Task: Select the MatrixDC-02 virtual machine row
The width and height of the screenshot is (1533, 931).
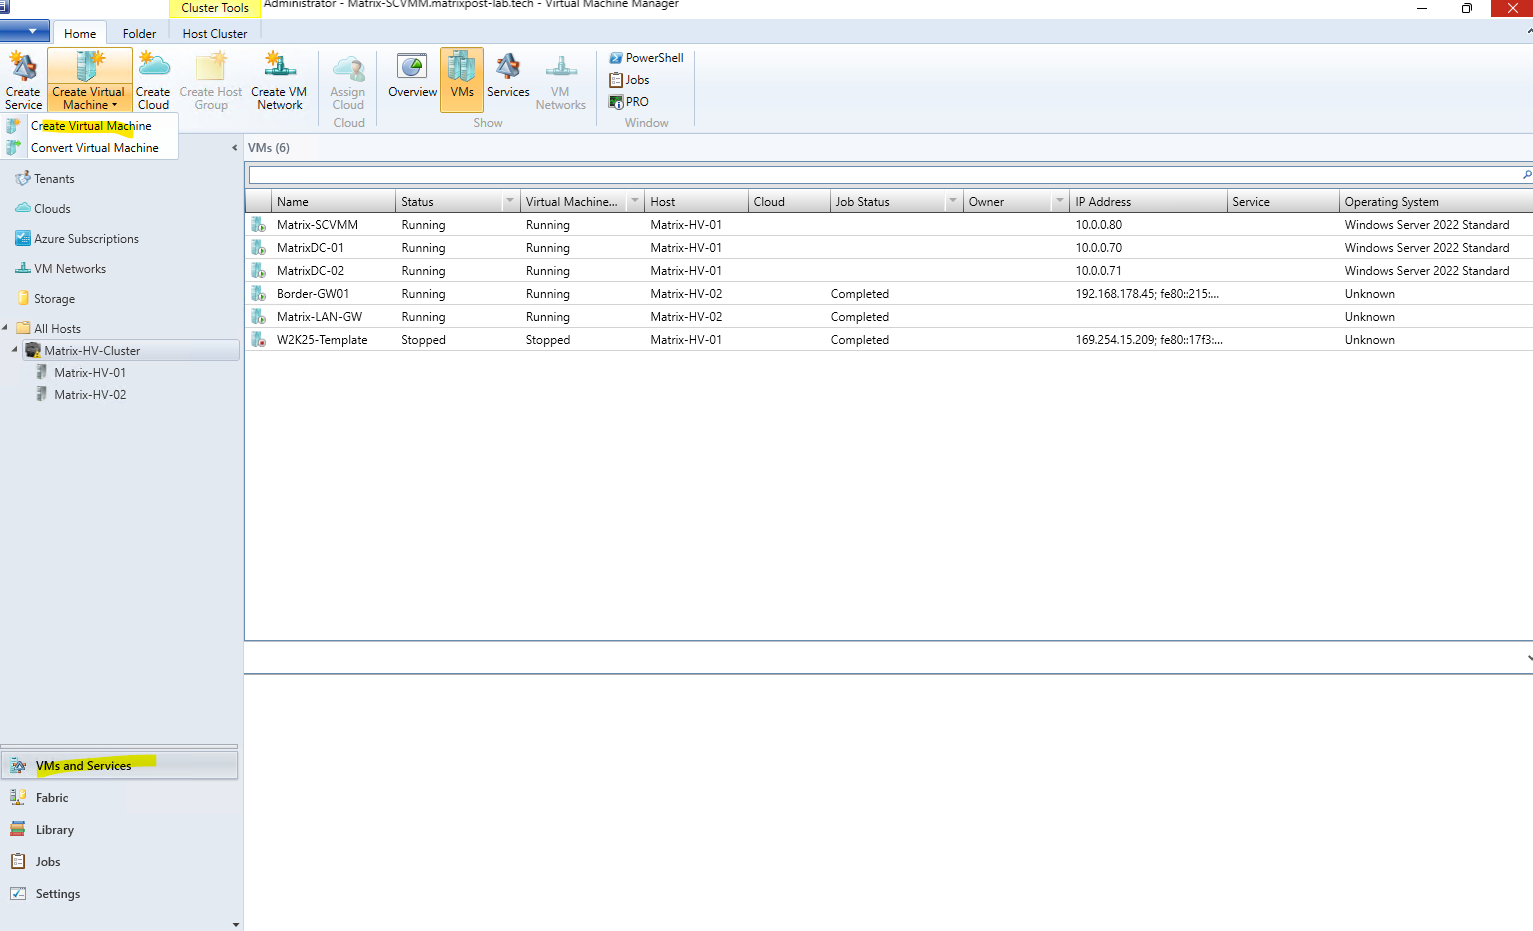Action: (x=889, y=271)
